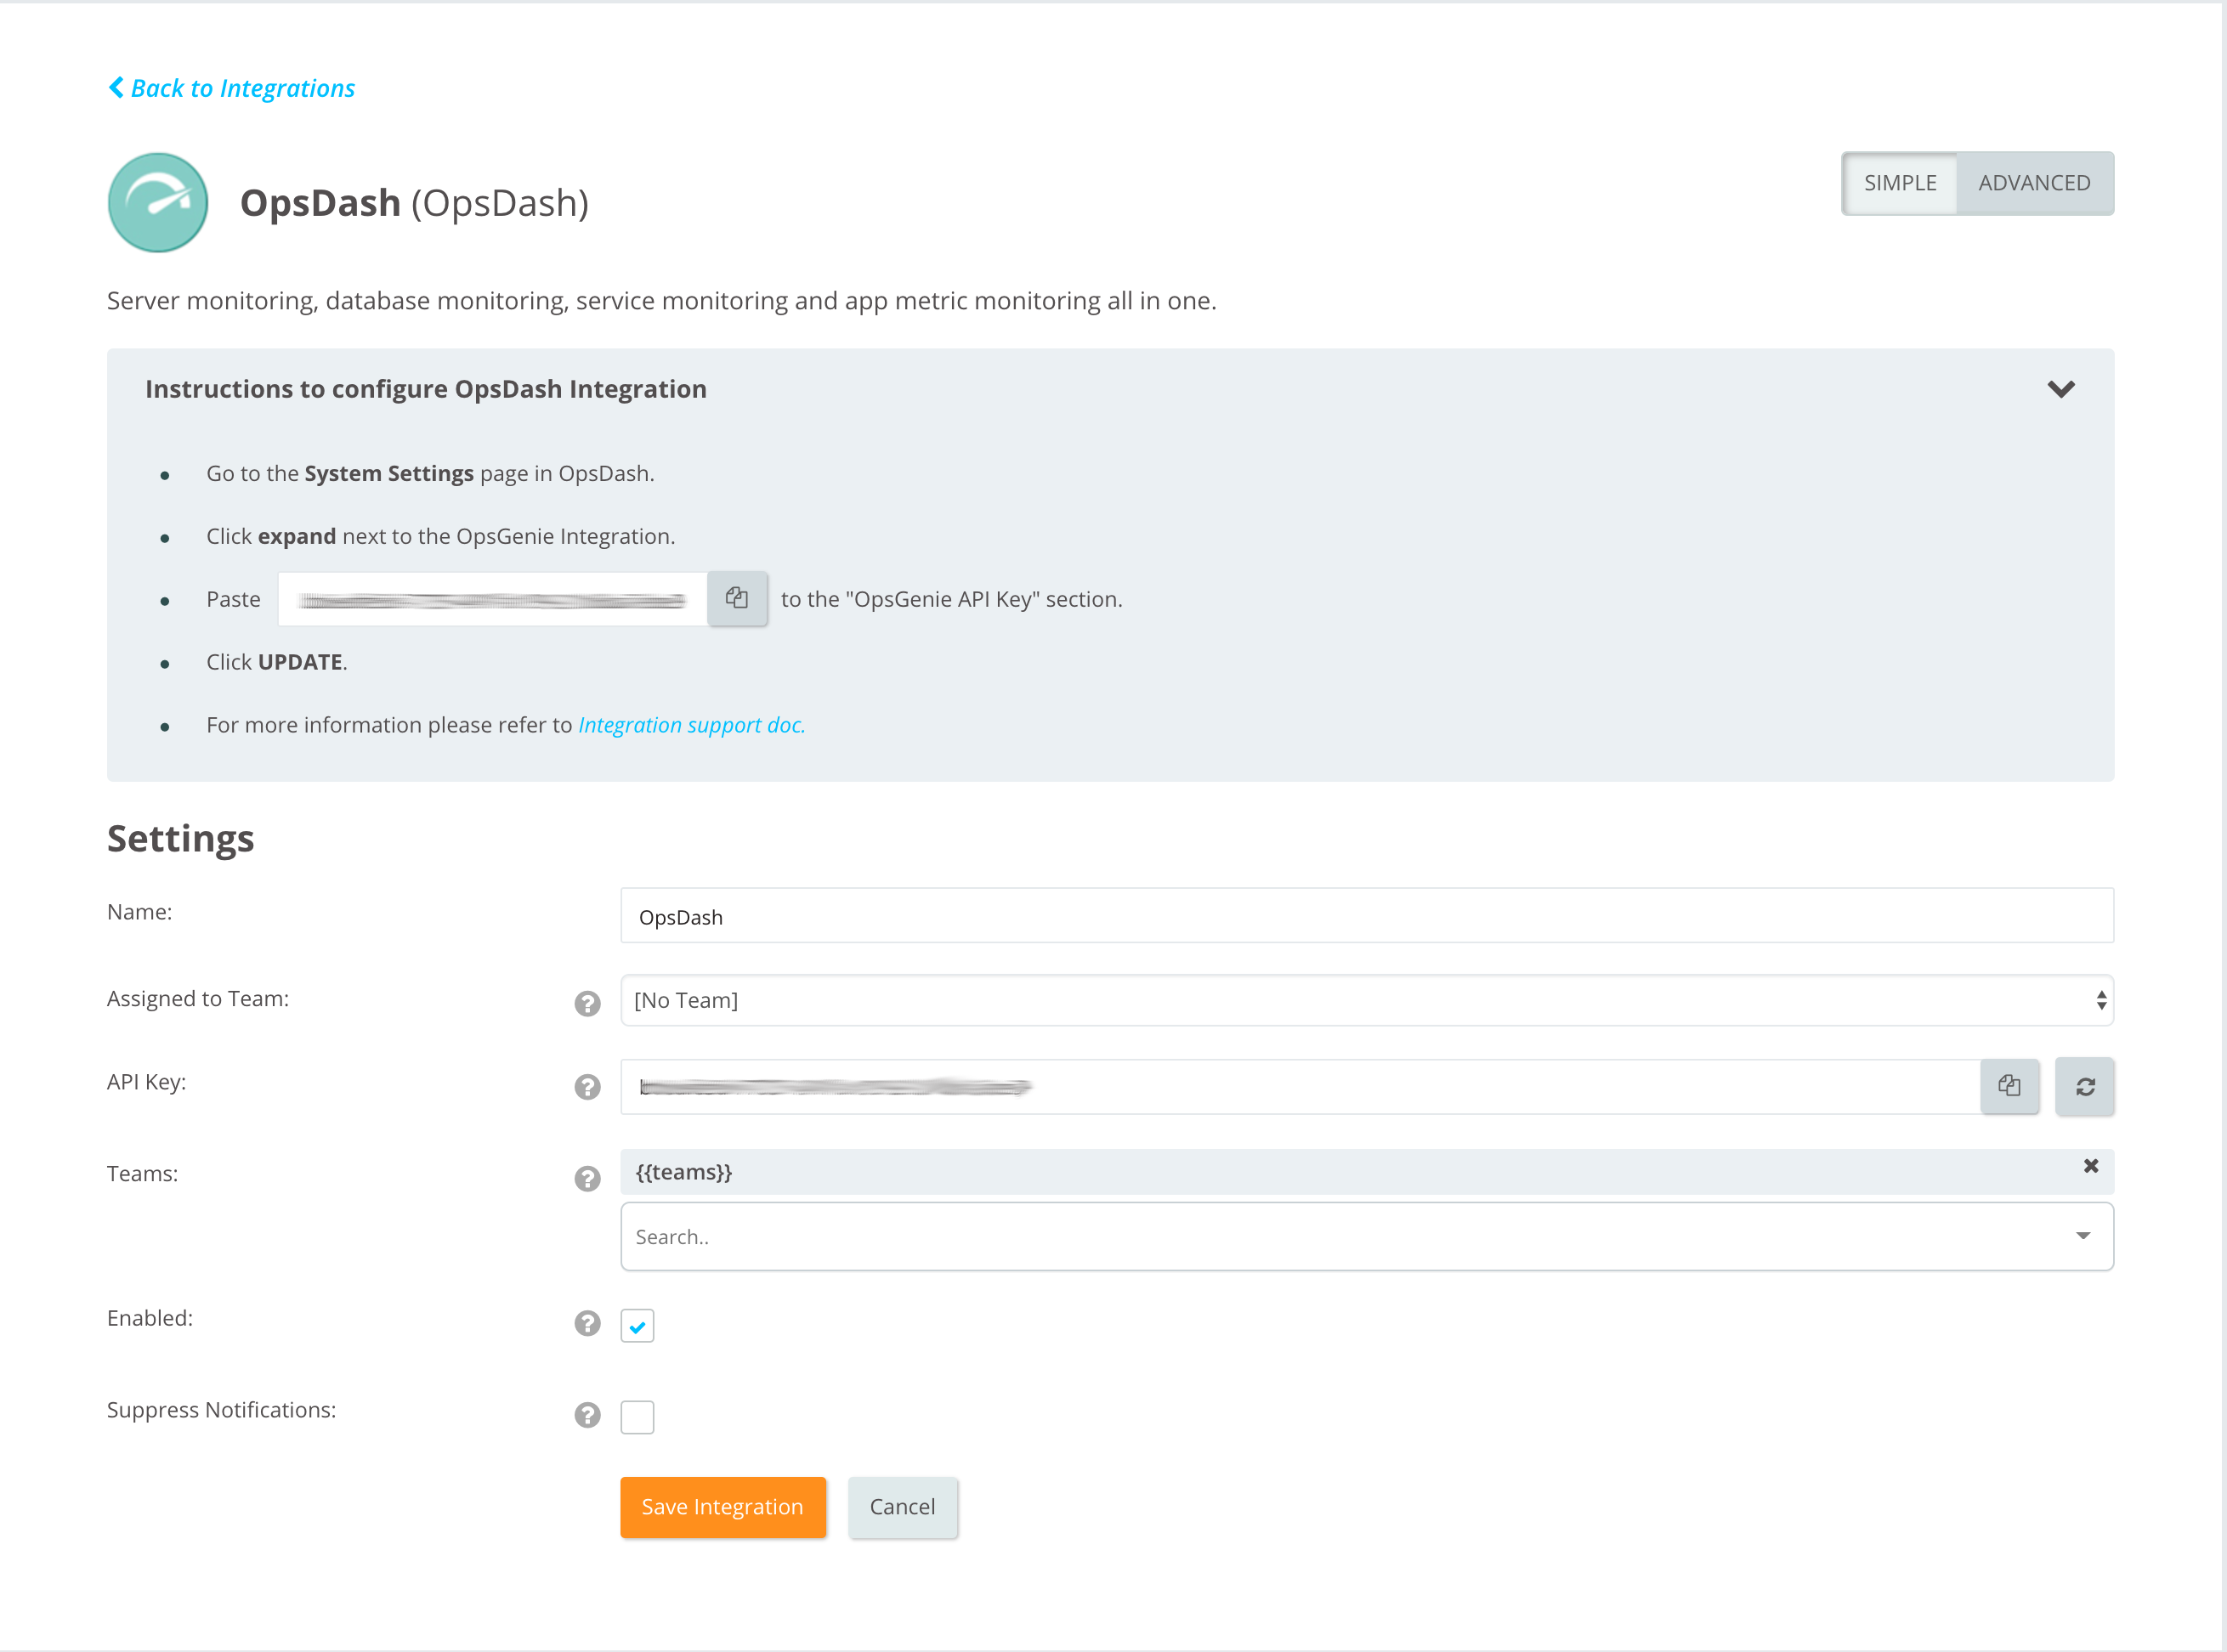This screenshot has height=1652, width=2227.
Task: Check Suppress Notifications checkbox
Action: (x=637, y=1416)
